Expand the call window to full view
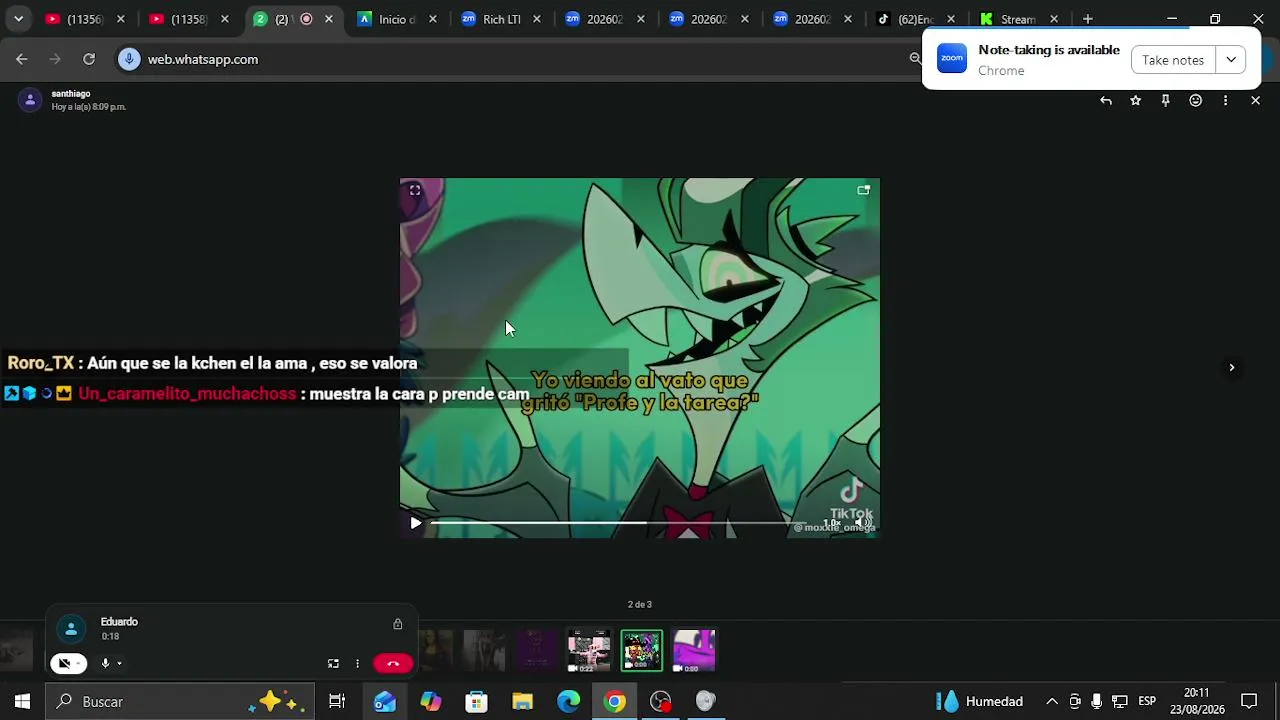Screen dimensions: 1280x720 (333, 663)
